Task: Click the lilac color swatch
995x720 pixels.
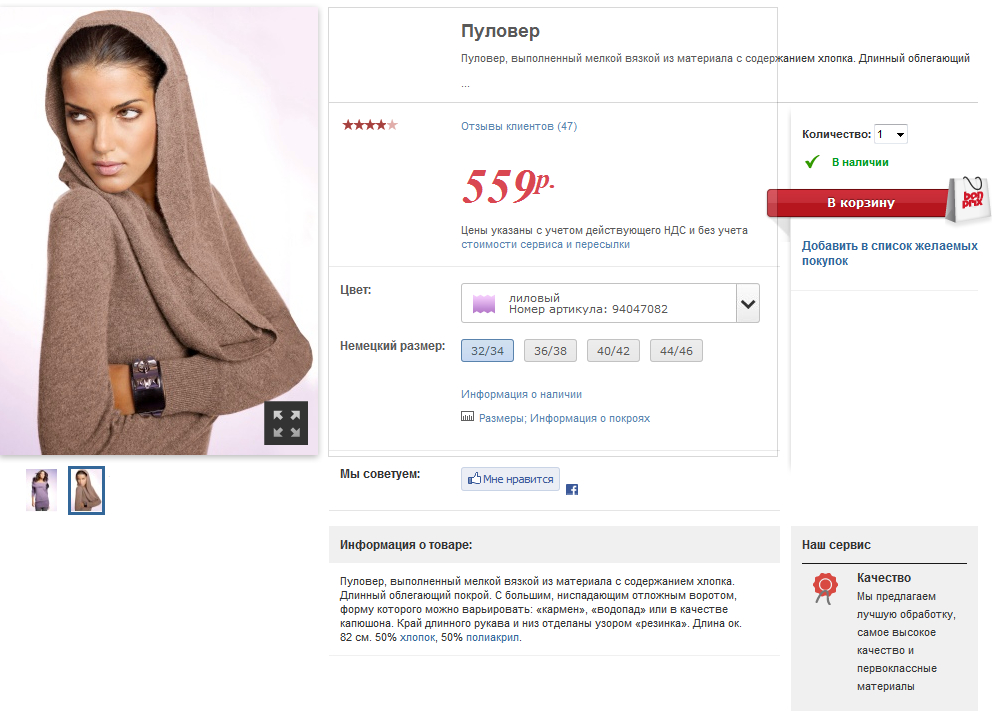Action: point(485,304)
